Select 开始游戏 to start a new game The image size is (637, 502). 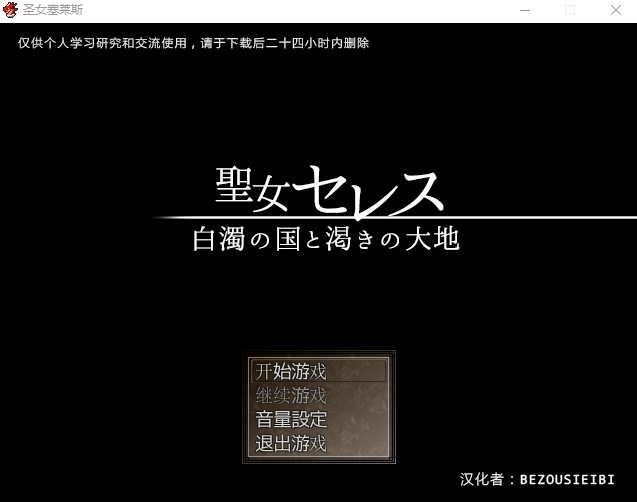(x=318, y=371)
